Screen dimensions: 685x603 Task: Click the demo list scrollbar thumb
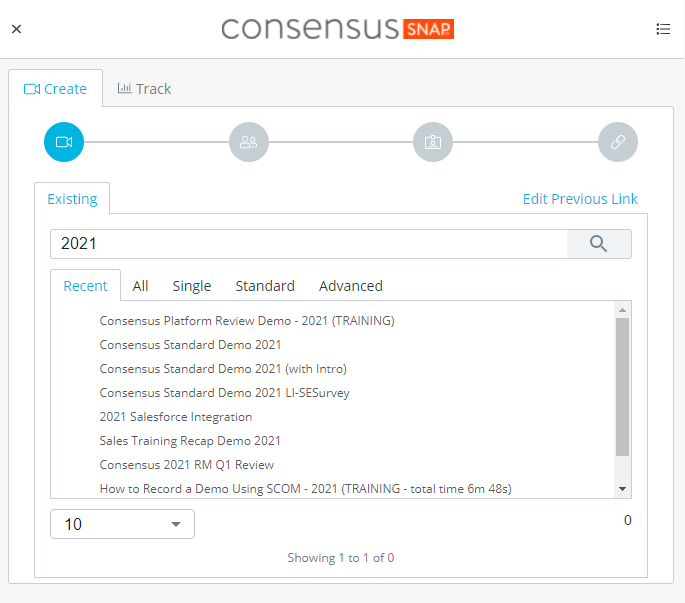pos(623,387)
